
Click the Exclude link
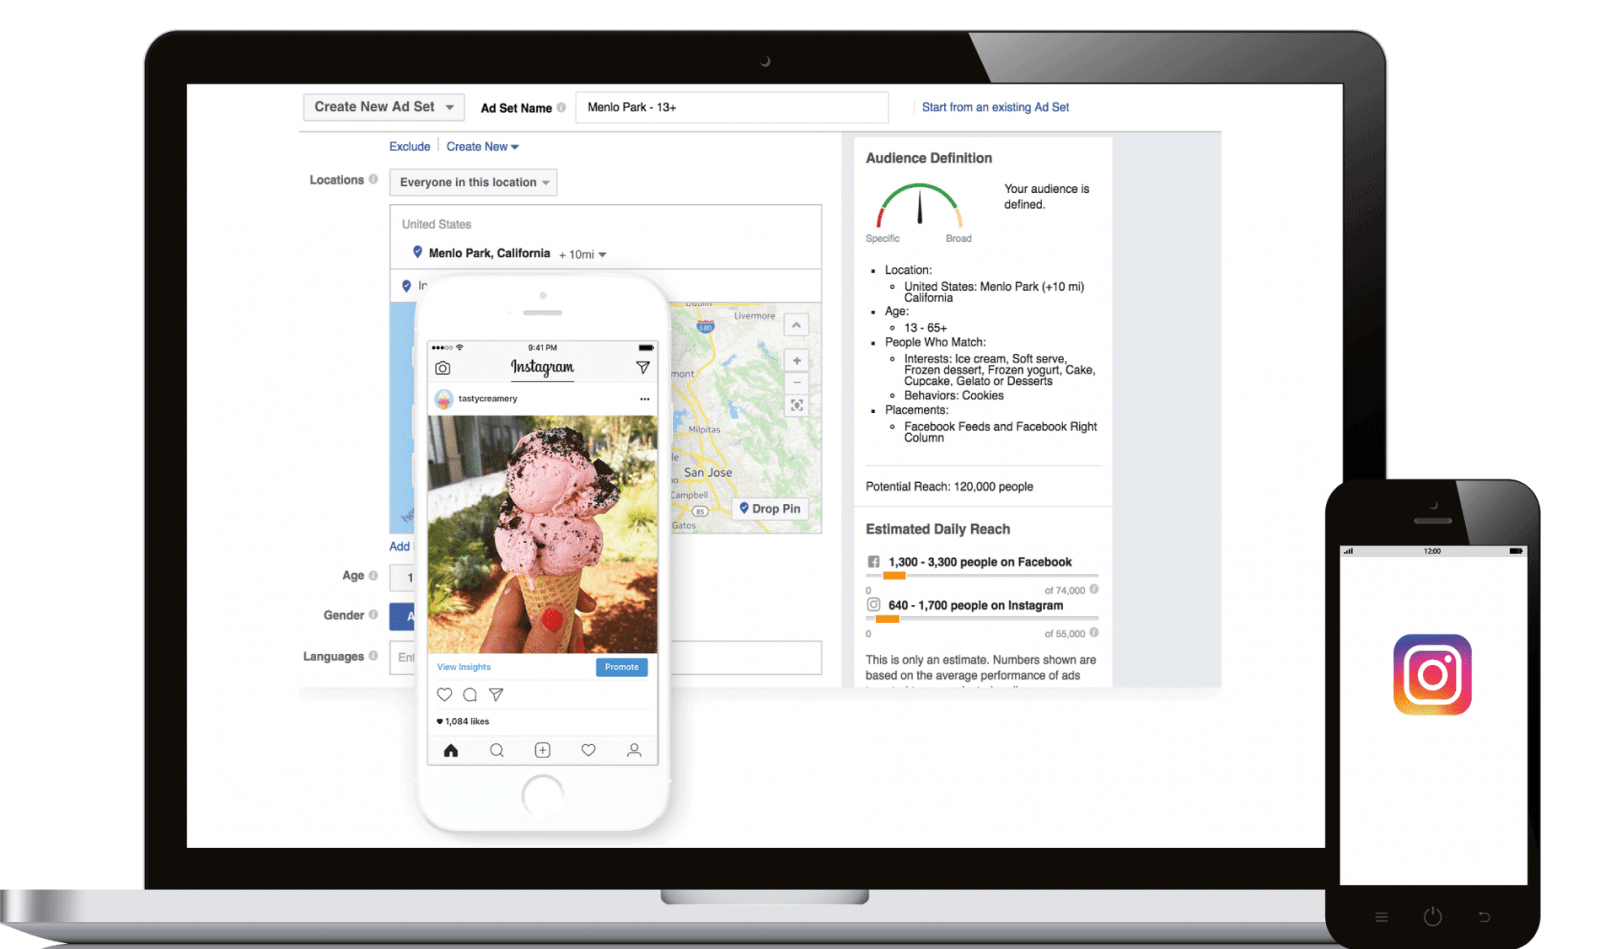click(x=410, y=147)
